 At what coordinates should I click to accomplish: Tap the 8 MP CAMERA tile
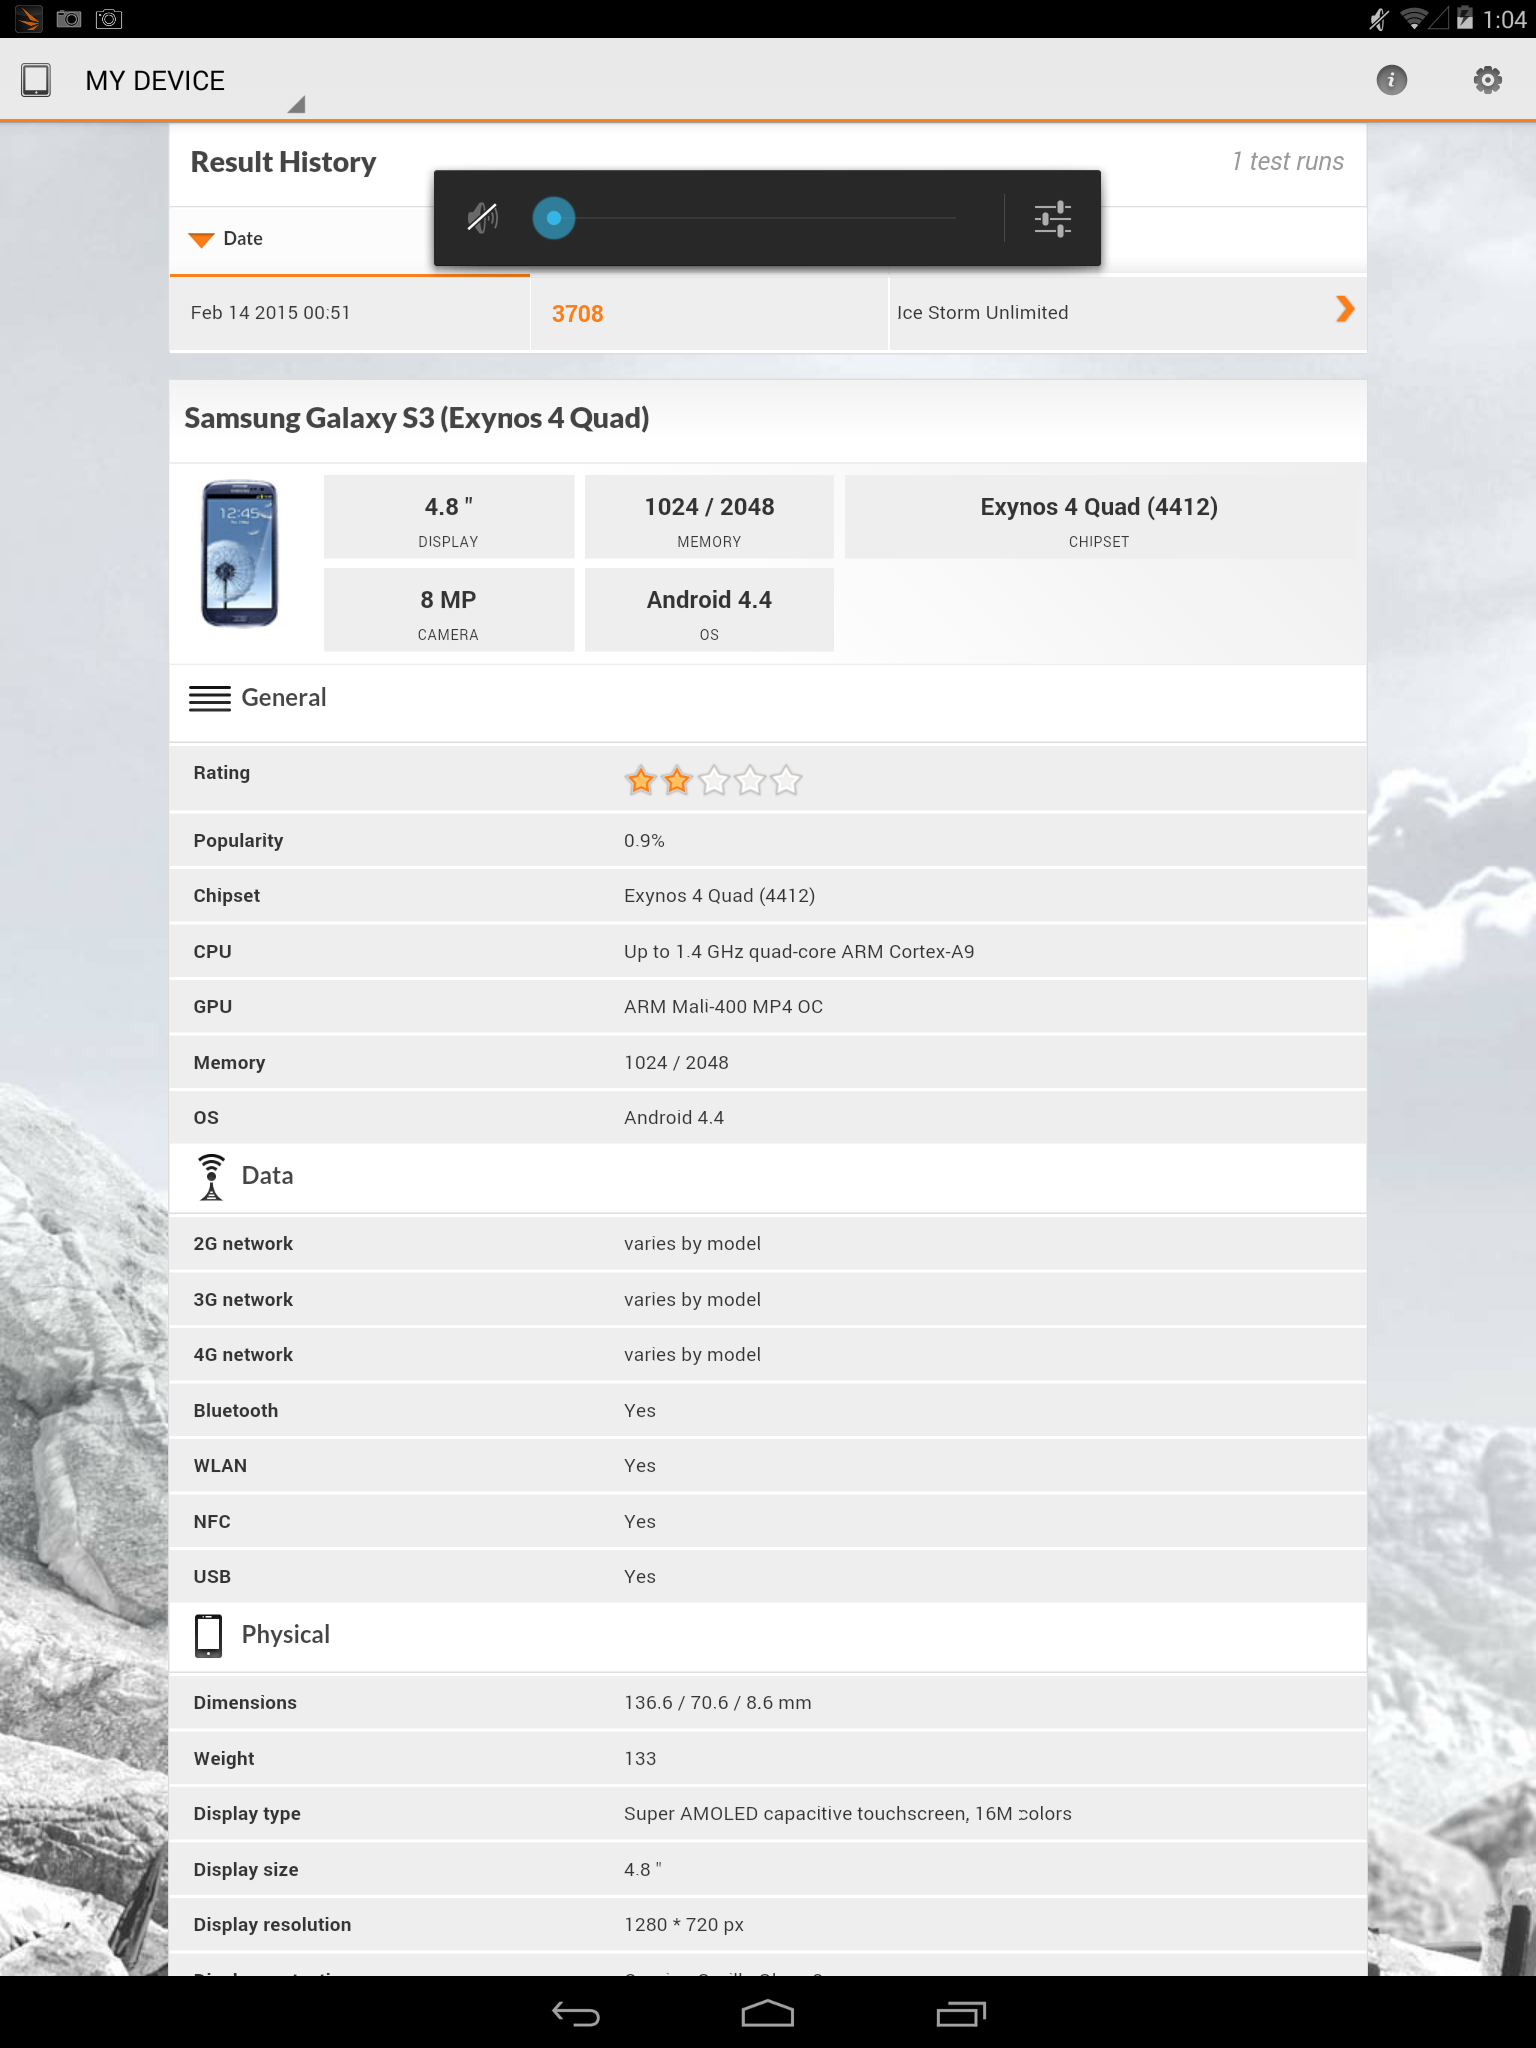pos(449,610)
